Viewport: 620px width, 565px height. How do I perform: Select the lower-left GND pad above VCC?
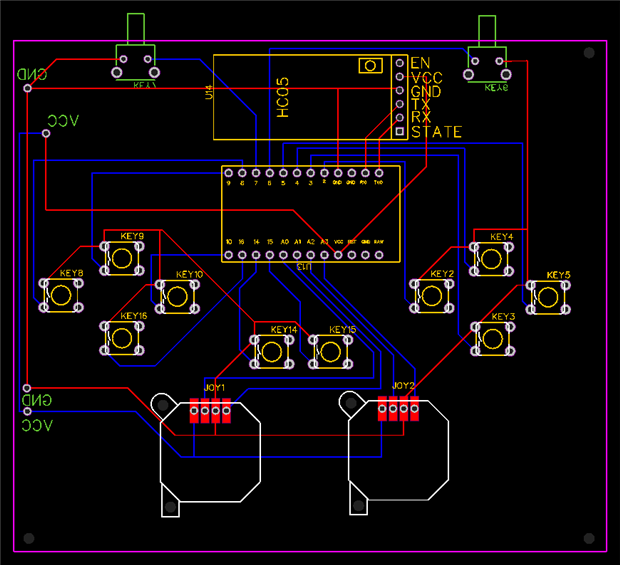27,388
